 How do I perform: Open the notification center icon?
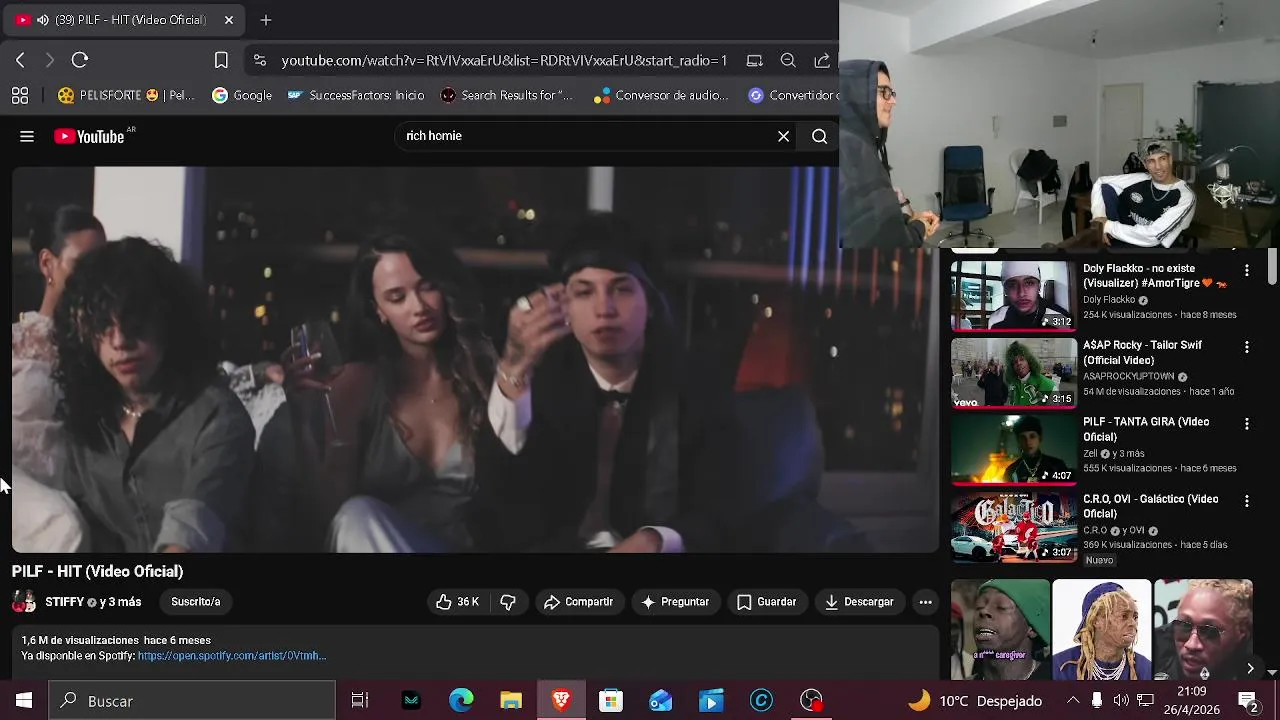tap(1248, 701)
